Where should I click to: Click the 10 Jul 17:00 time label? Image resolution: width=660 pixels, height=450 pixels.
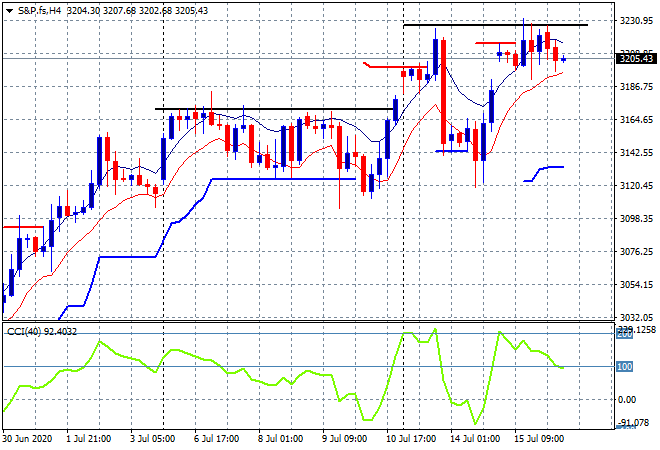tap(411, 439)
